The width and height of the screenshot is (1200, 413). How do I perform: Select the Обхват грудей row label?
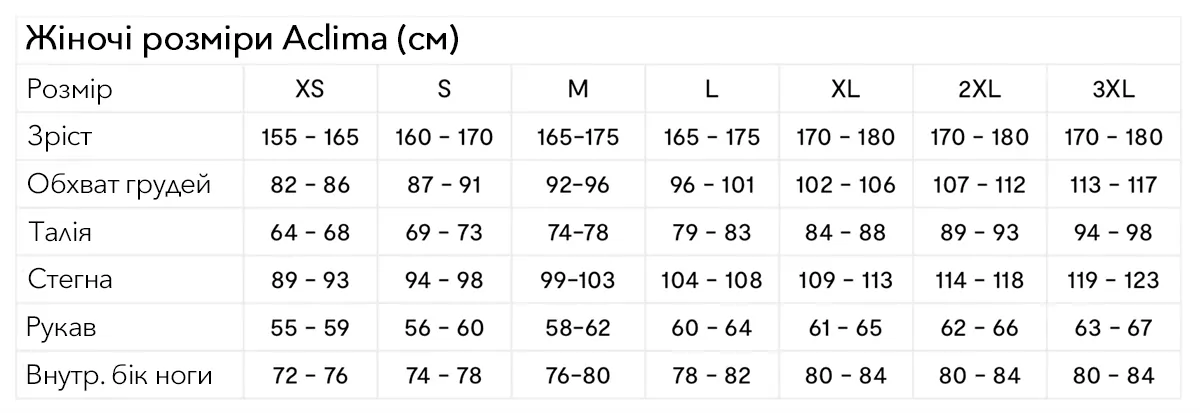(119, 185)
